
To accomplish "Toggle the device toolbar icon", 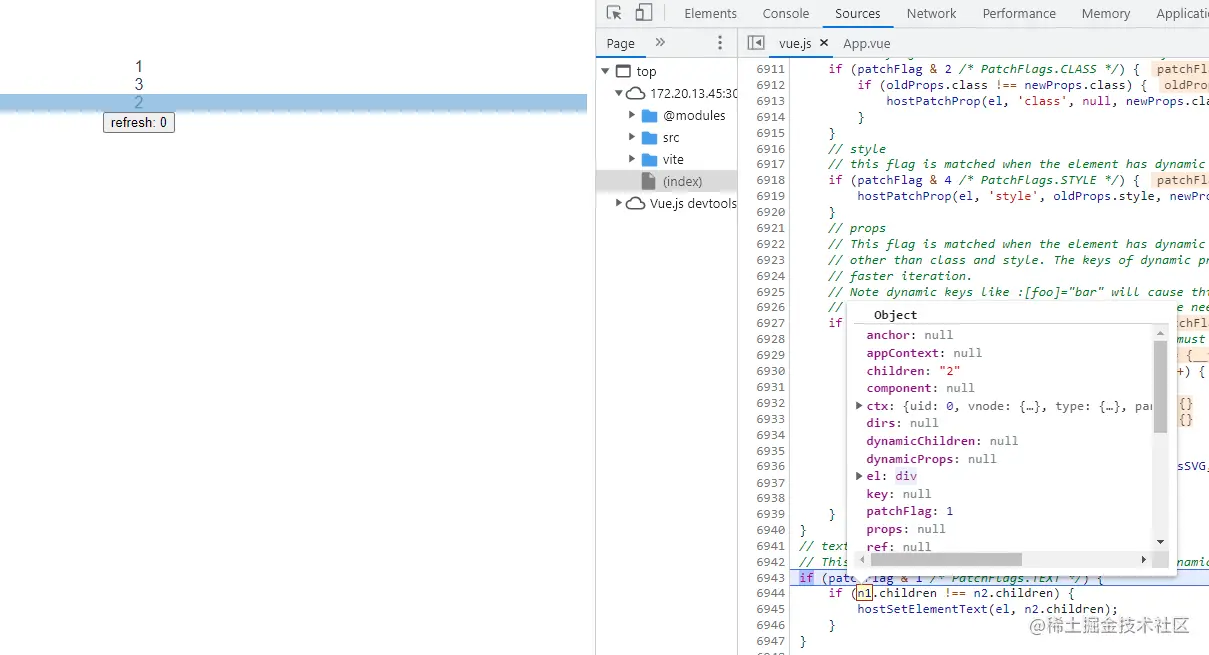I will pos(644,13).
